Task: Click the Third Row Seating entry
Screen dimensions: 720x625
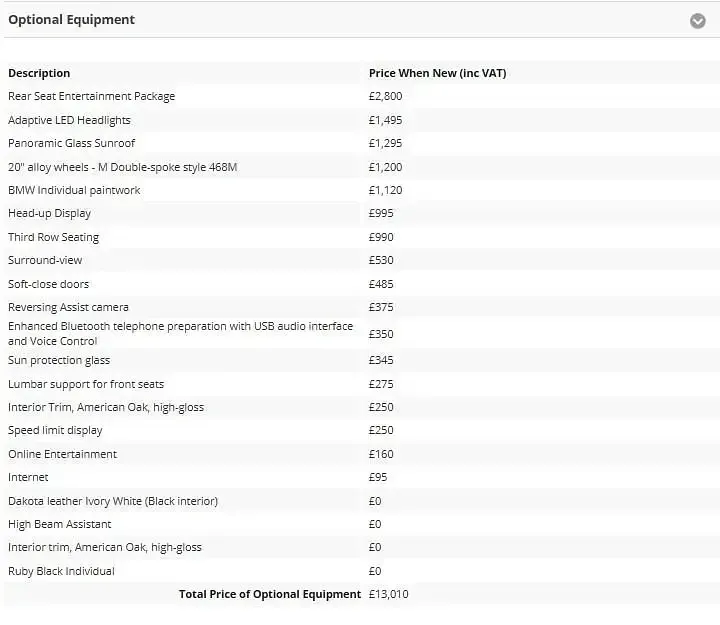Action: (53, 237)
